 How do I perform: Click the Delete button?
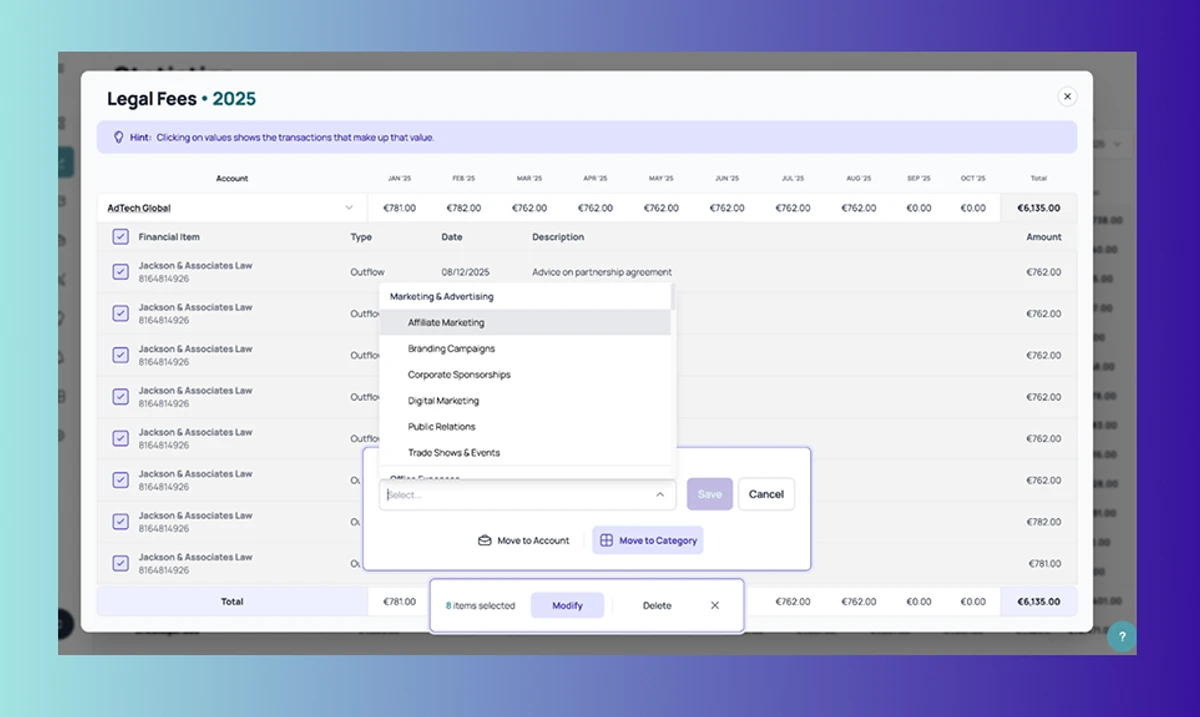click(x=657, y=605)
